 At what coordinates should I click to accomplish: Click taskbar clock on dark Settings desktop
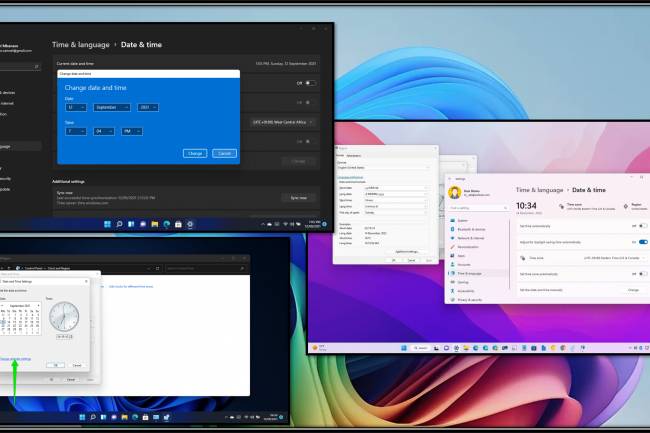pos(312,224)
